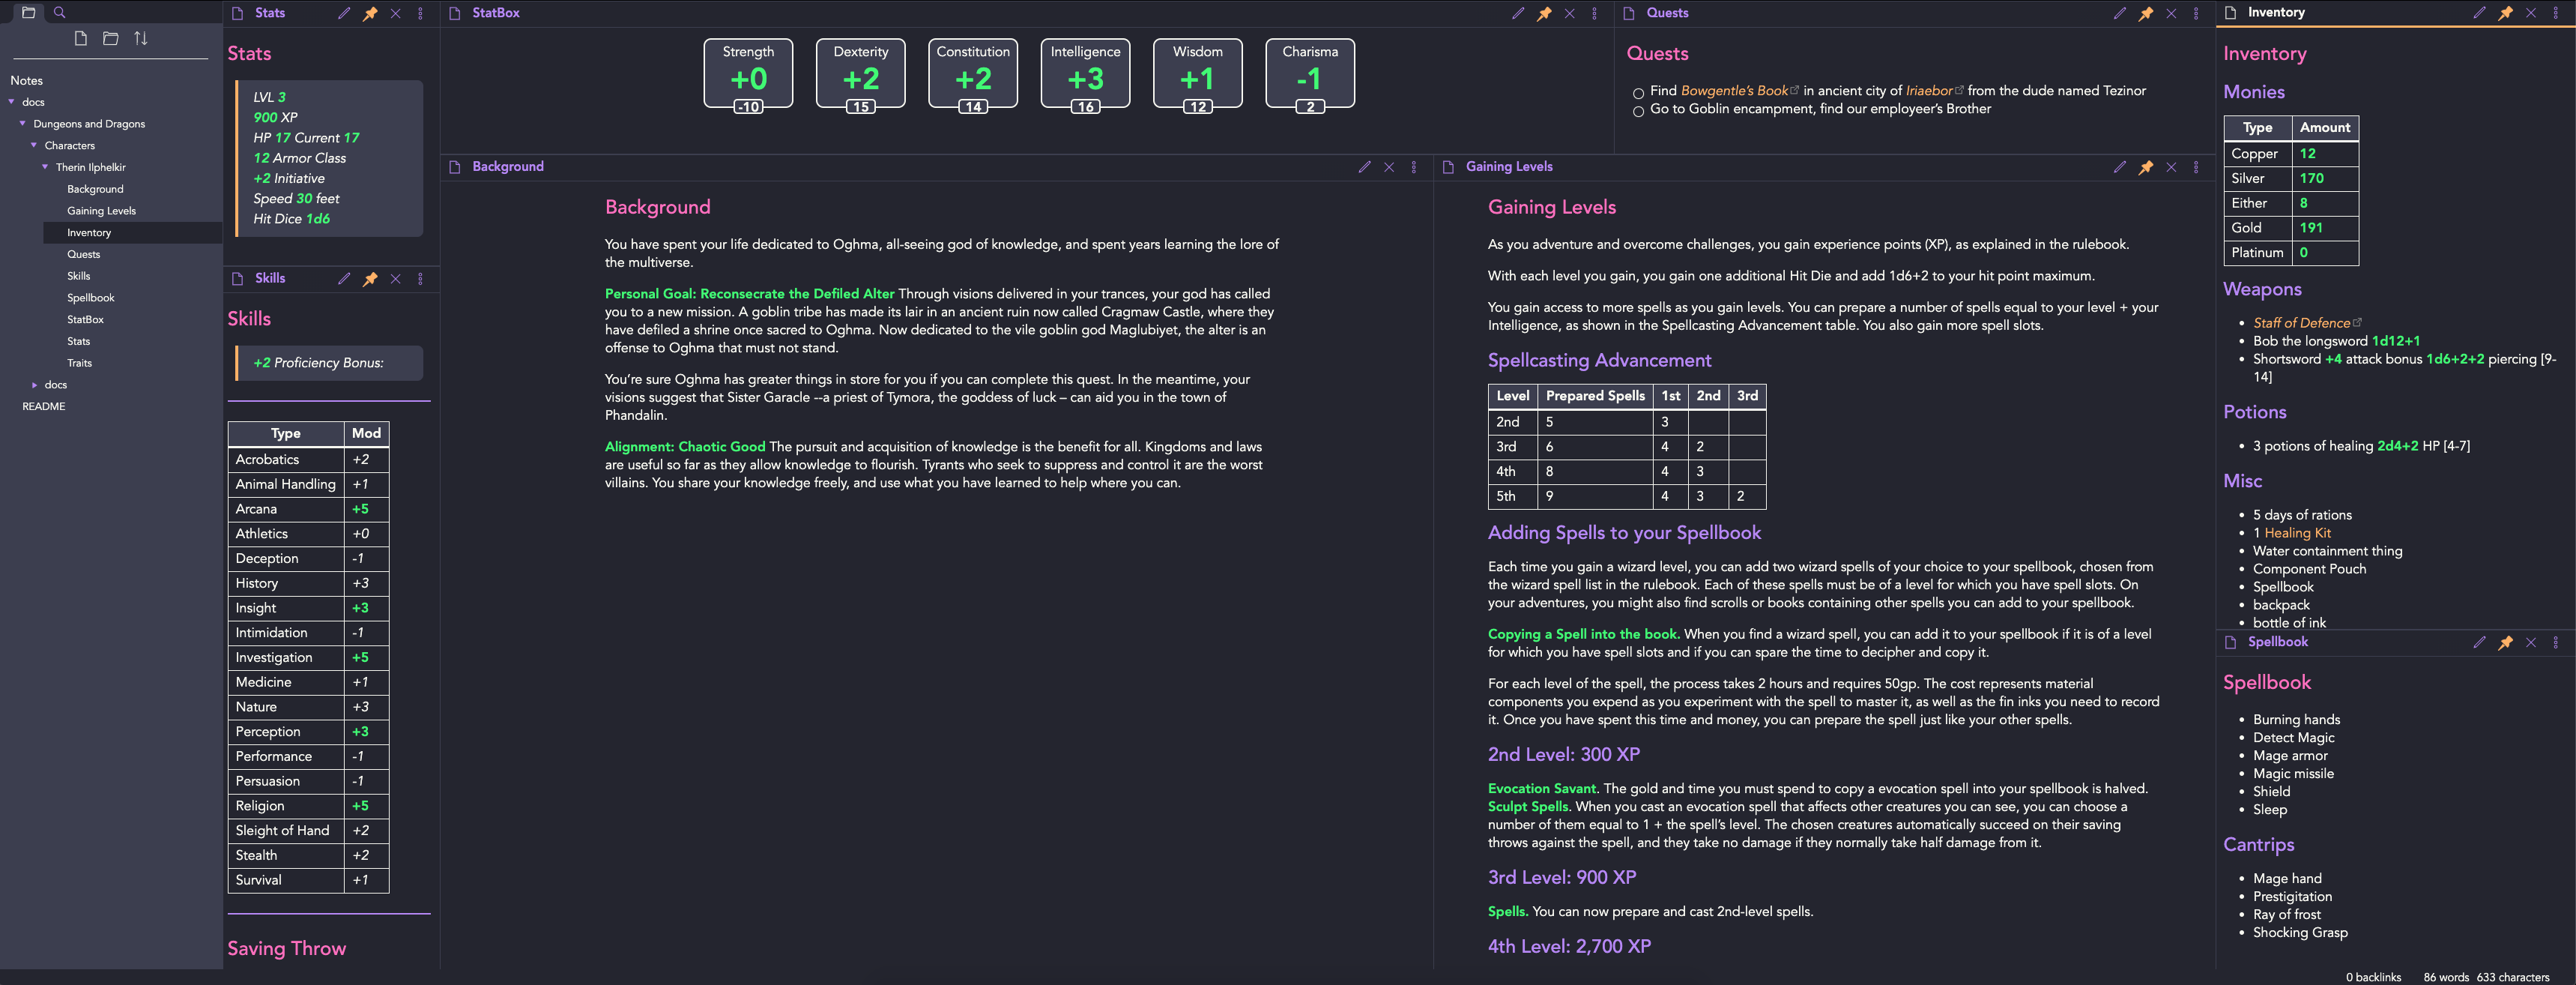Change sort order of notes
This screenshot has width=2576, height=985.
point(141,38)
